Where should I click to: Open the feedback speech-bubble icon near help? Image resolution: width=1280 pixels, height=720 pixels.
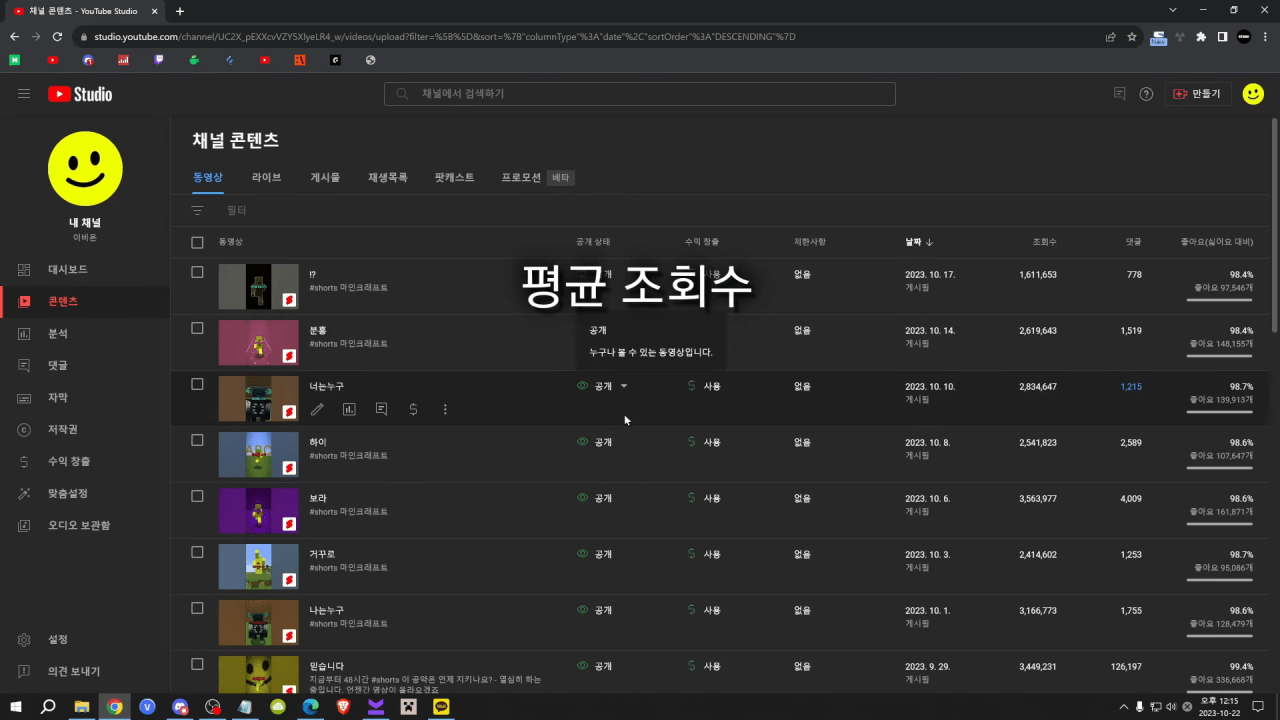coord(1120,94)
